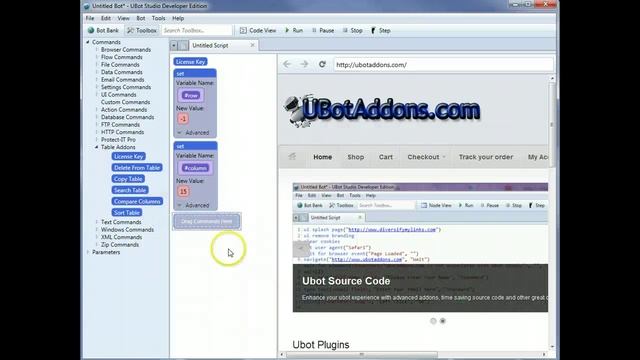
Task: Click the Drag Commands Here placeholder
Action: [x=207, y=221]
